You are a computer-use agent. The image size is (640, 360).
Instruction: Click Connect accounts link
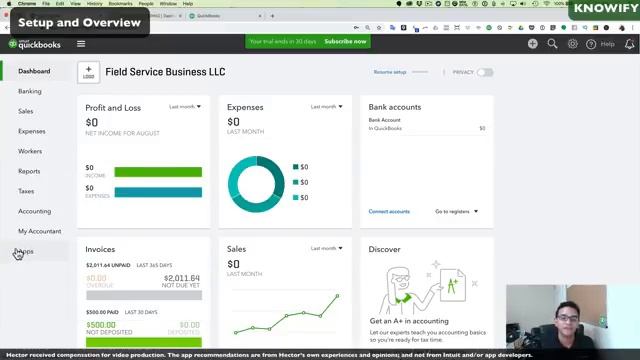click(389, 211)
